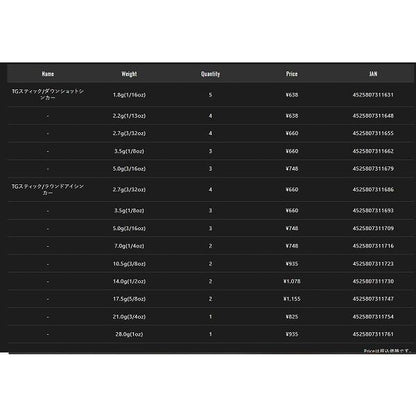Click JAN code 4525807311686
The width and height of the screenshot is (416, 416).
point(373,190)
